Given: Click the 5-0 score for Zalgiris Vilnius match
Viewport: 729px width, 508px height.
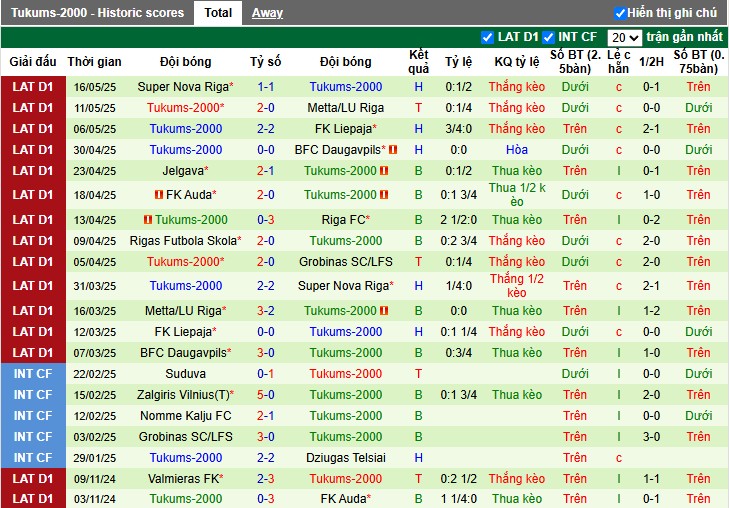Looking at the screenshot, I should [265, 395].
